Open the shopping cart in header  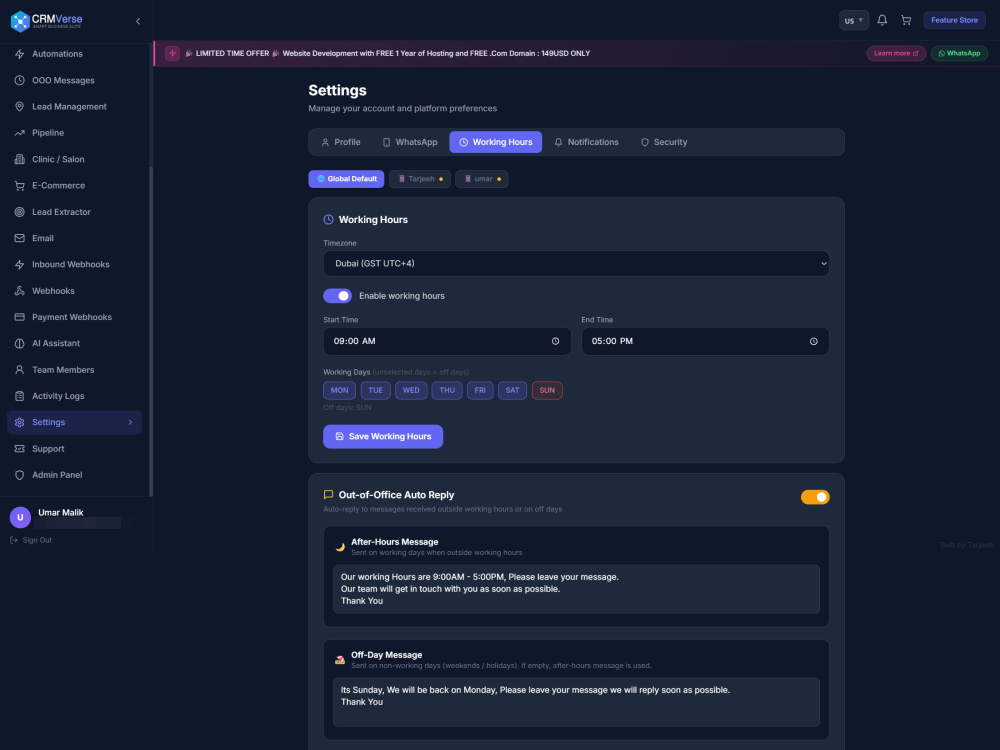(906, 20)
